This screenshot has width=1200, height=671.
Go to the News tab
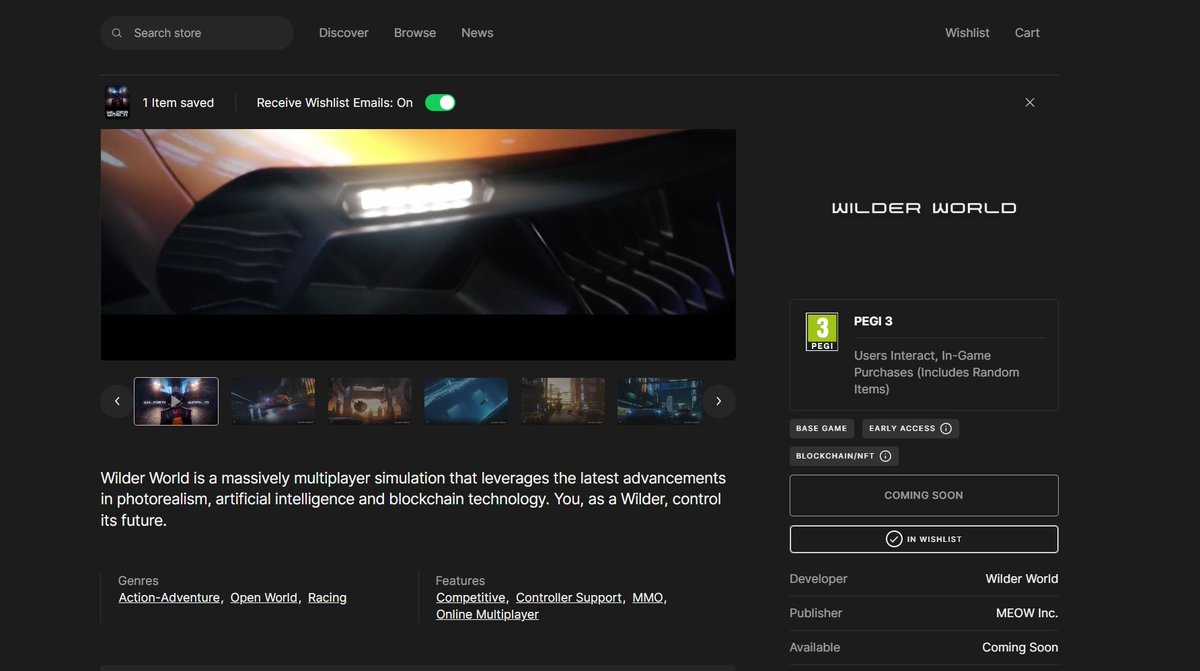tap(477, 33)
